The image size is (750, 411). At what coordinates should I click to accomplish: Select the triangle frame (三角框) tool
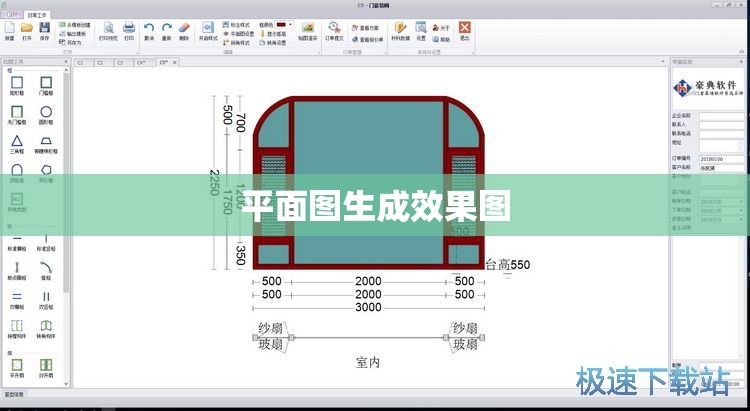(17, 144)
